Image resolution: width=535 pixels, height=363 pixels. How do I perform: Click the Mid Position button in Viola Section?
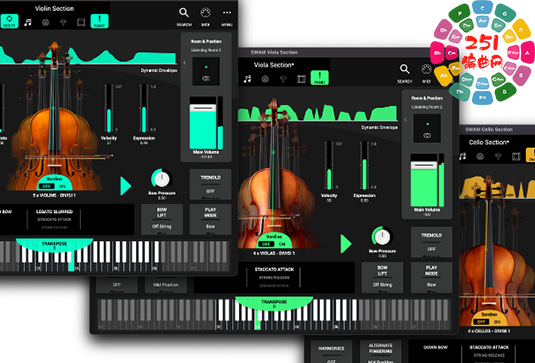(165, 285)
